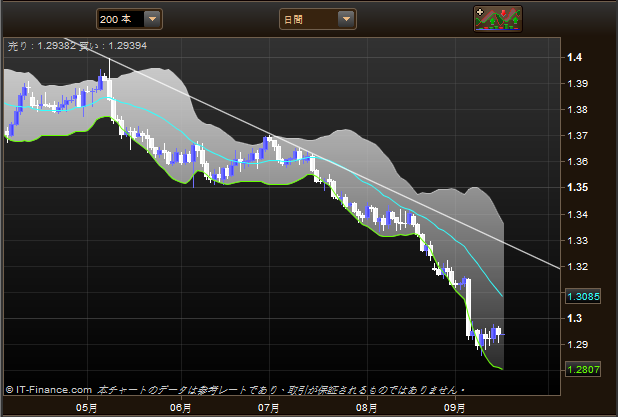Screen dimensions: 618x417
Task: Click the 買い : 1.29394 buy rate text
Action: 113,46
